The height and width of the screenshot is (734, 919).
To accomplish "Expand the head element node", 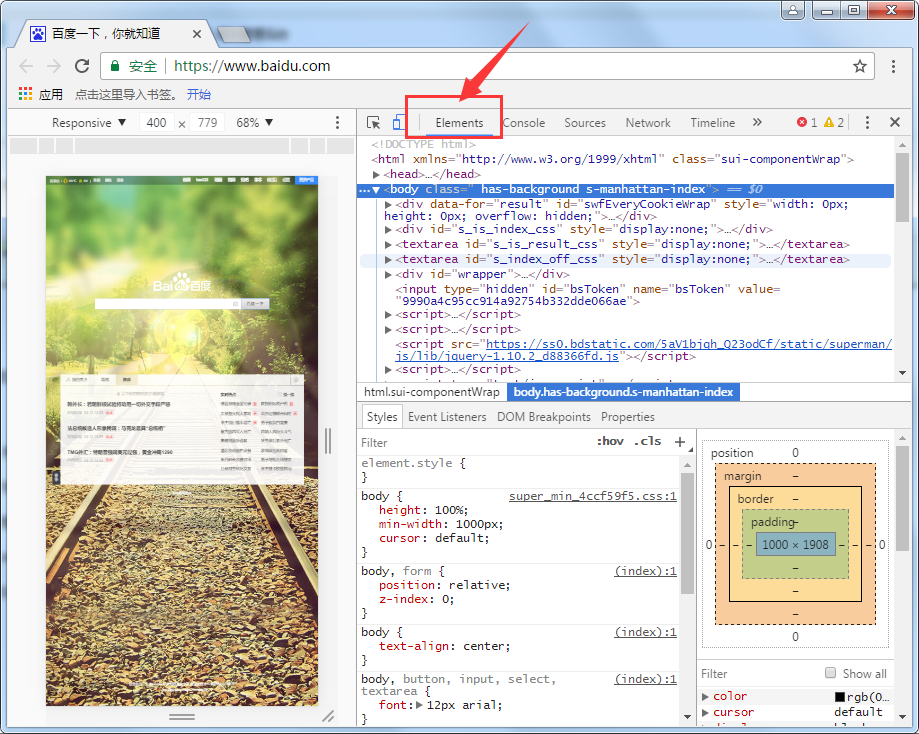I will (377, 175).
